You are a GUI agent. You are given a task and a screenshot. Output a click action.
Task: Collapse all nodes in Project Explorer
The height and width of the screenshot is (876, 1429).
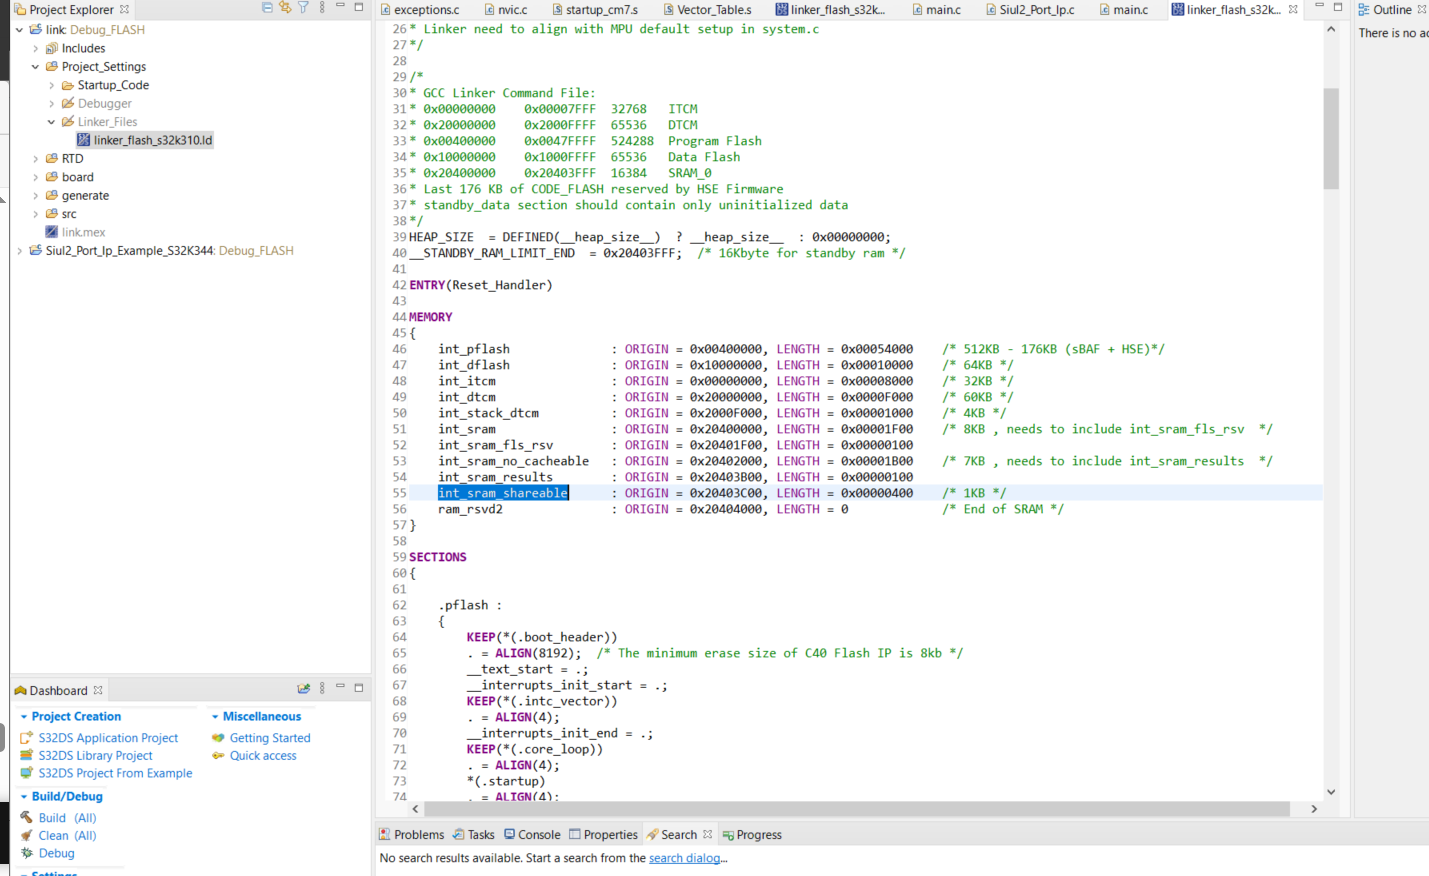tap(267, 8)
